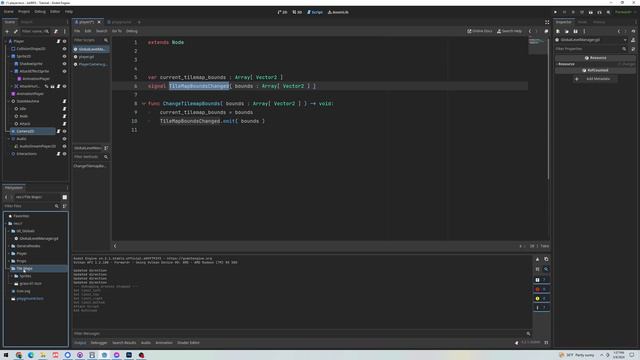Open the Project menu
Image resolution: width=640 pixels, height=360 pixels.
click(24, 12)
